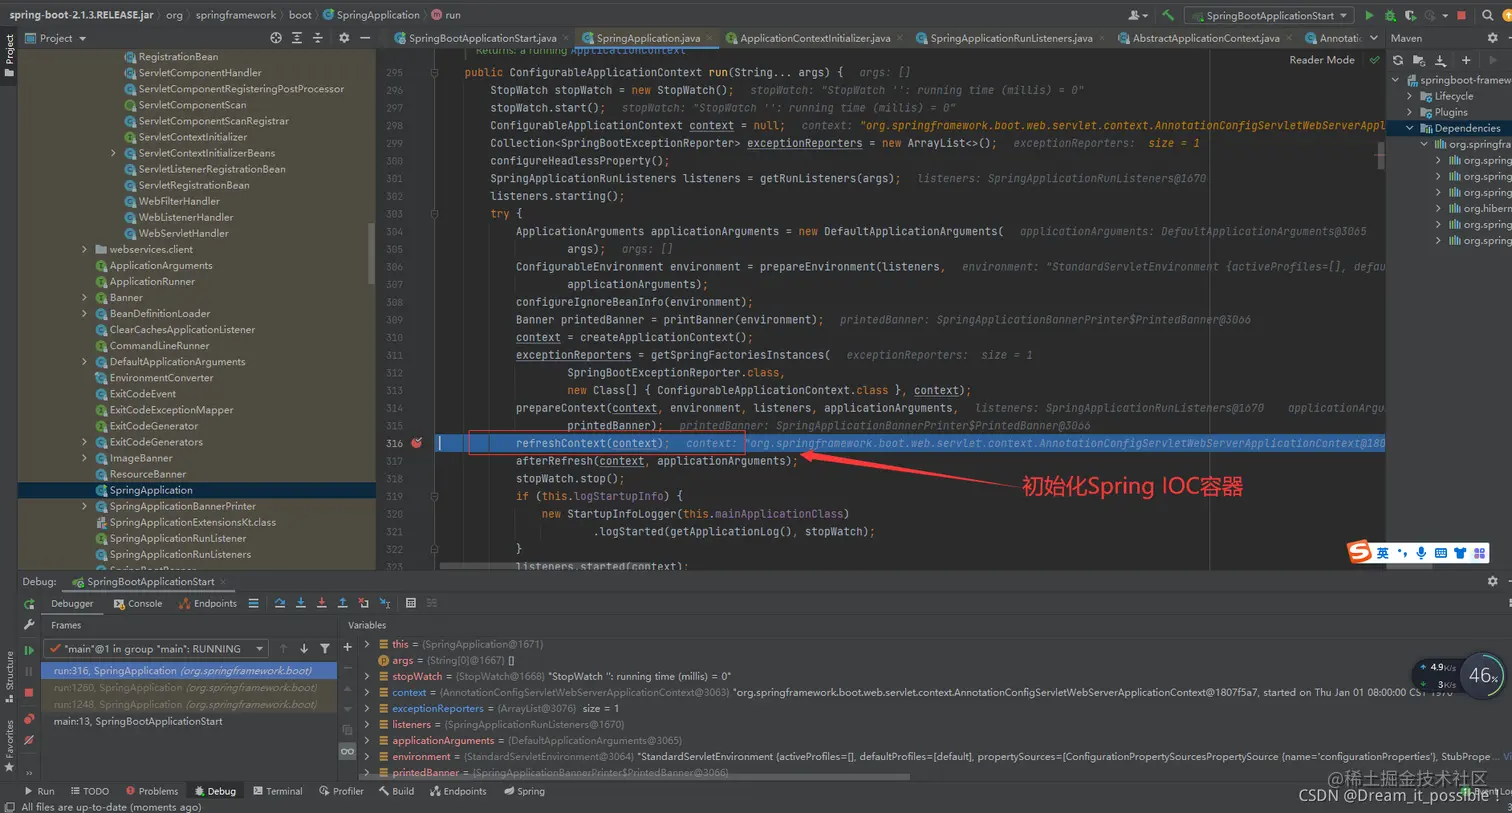The height and width of the screenshot is (813, 1512).
Task: Click Step Over icon in debugger toolbar
Action: (x=280, y=603)
